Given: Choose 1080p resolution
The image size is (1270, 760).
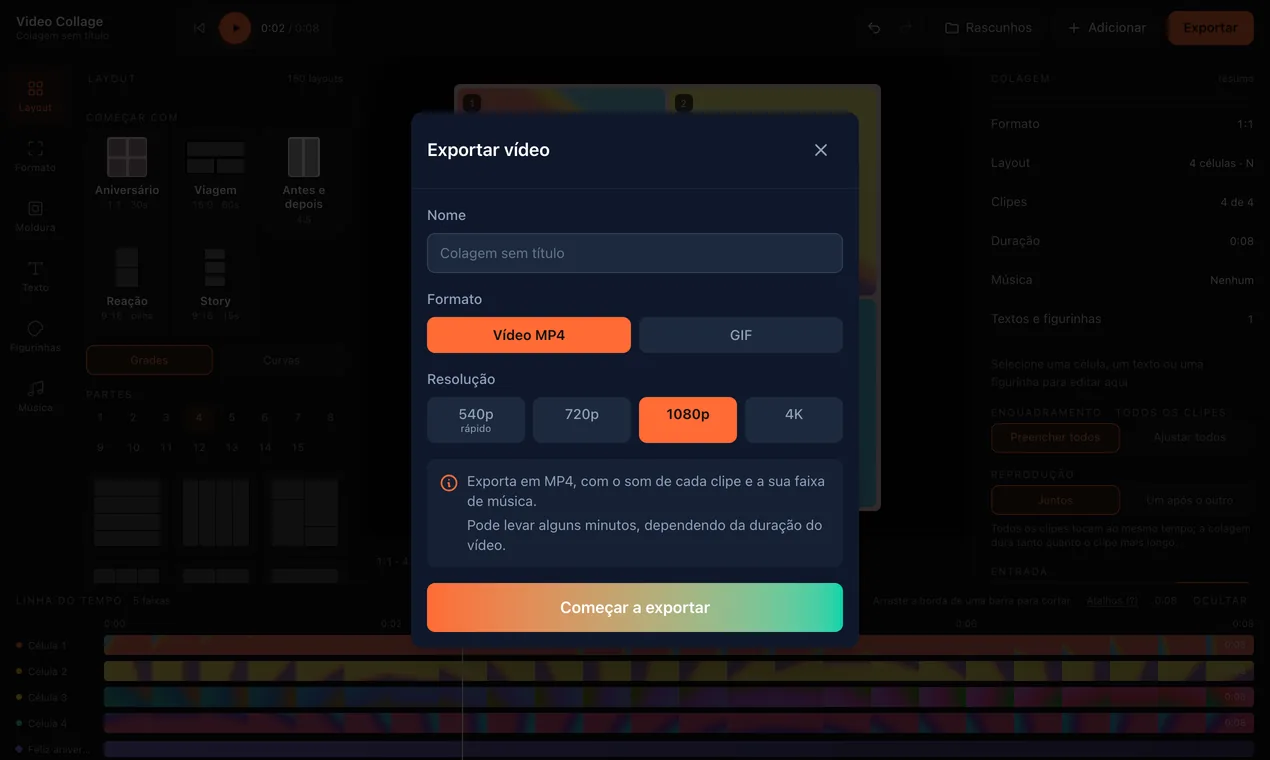Looking at the screenshot, I should click(x=688, y=420).
